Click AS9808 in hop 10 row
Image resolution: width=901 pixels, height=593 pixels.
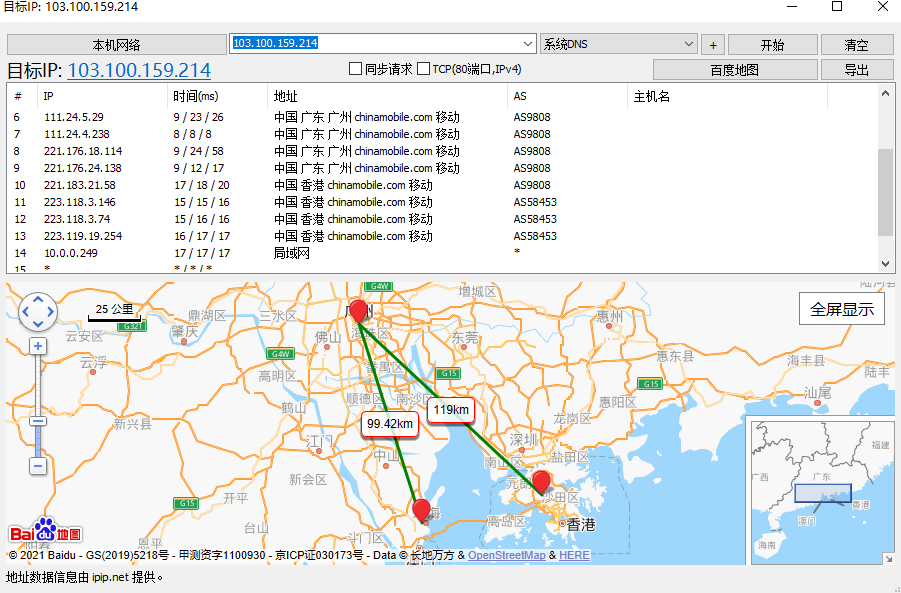tap(532, 185)
